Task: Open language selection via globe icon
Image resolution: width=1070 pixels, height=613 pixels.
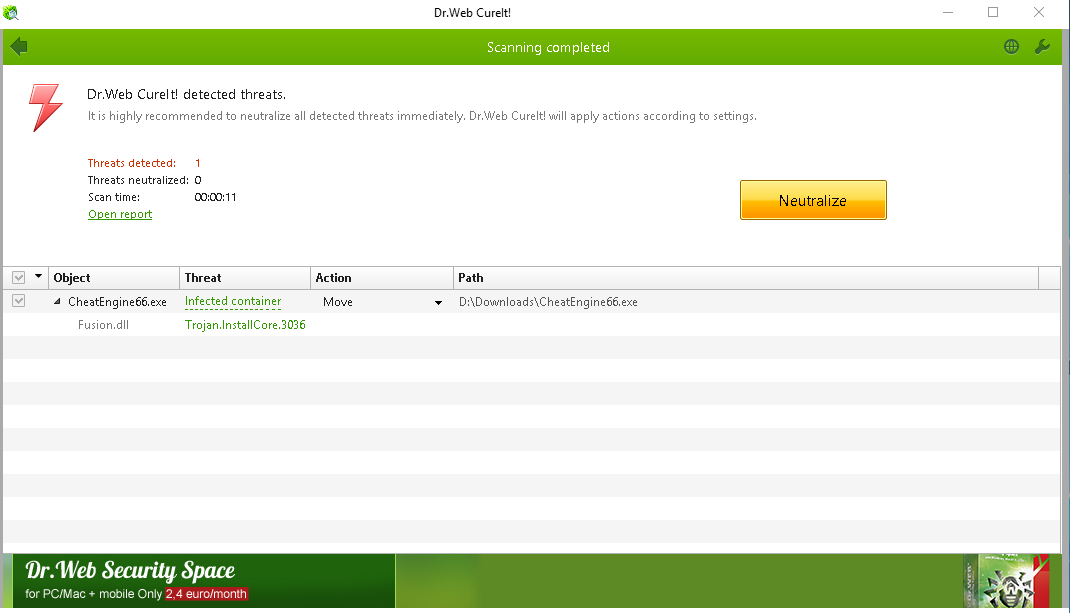Action: click(1011, 47)
